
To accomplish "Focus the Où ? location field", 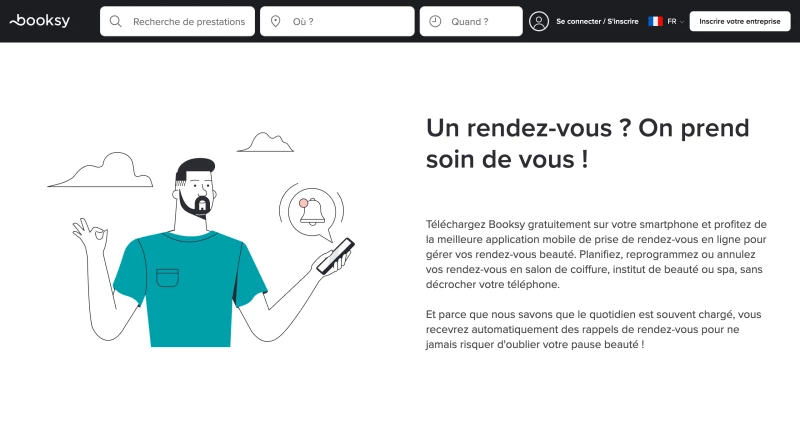I will pyautogui.click(x=337, y=21).
